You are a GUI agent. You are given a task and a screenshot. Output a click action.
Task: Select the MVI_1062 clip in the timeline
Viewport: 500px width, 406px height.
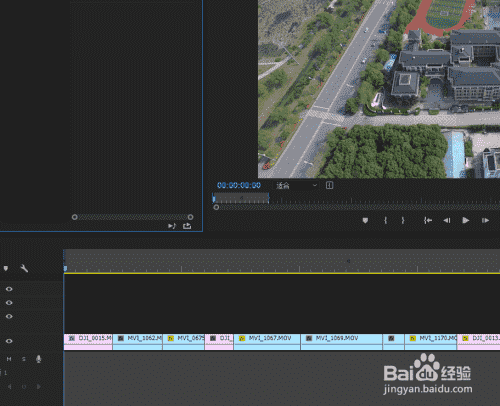138,342
